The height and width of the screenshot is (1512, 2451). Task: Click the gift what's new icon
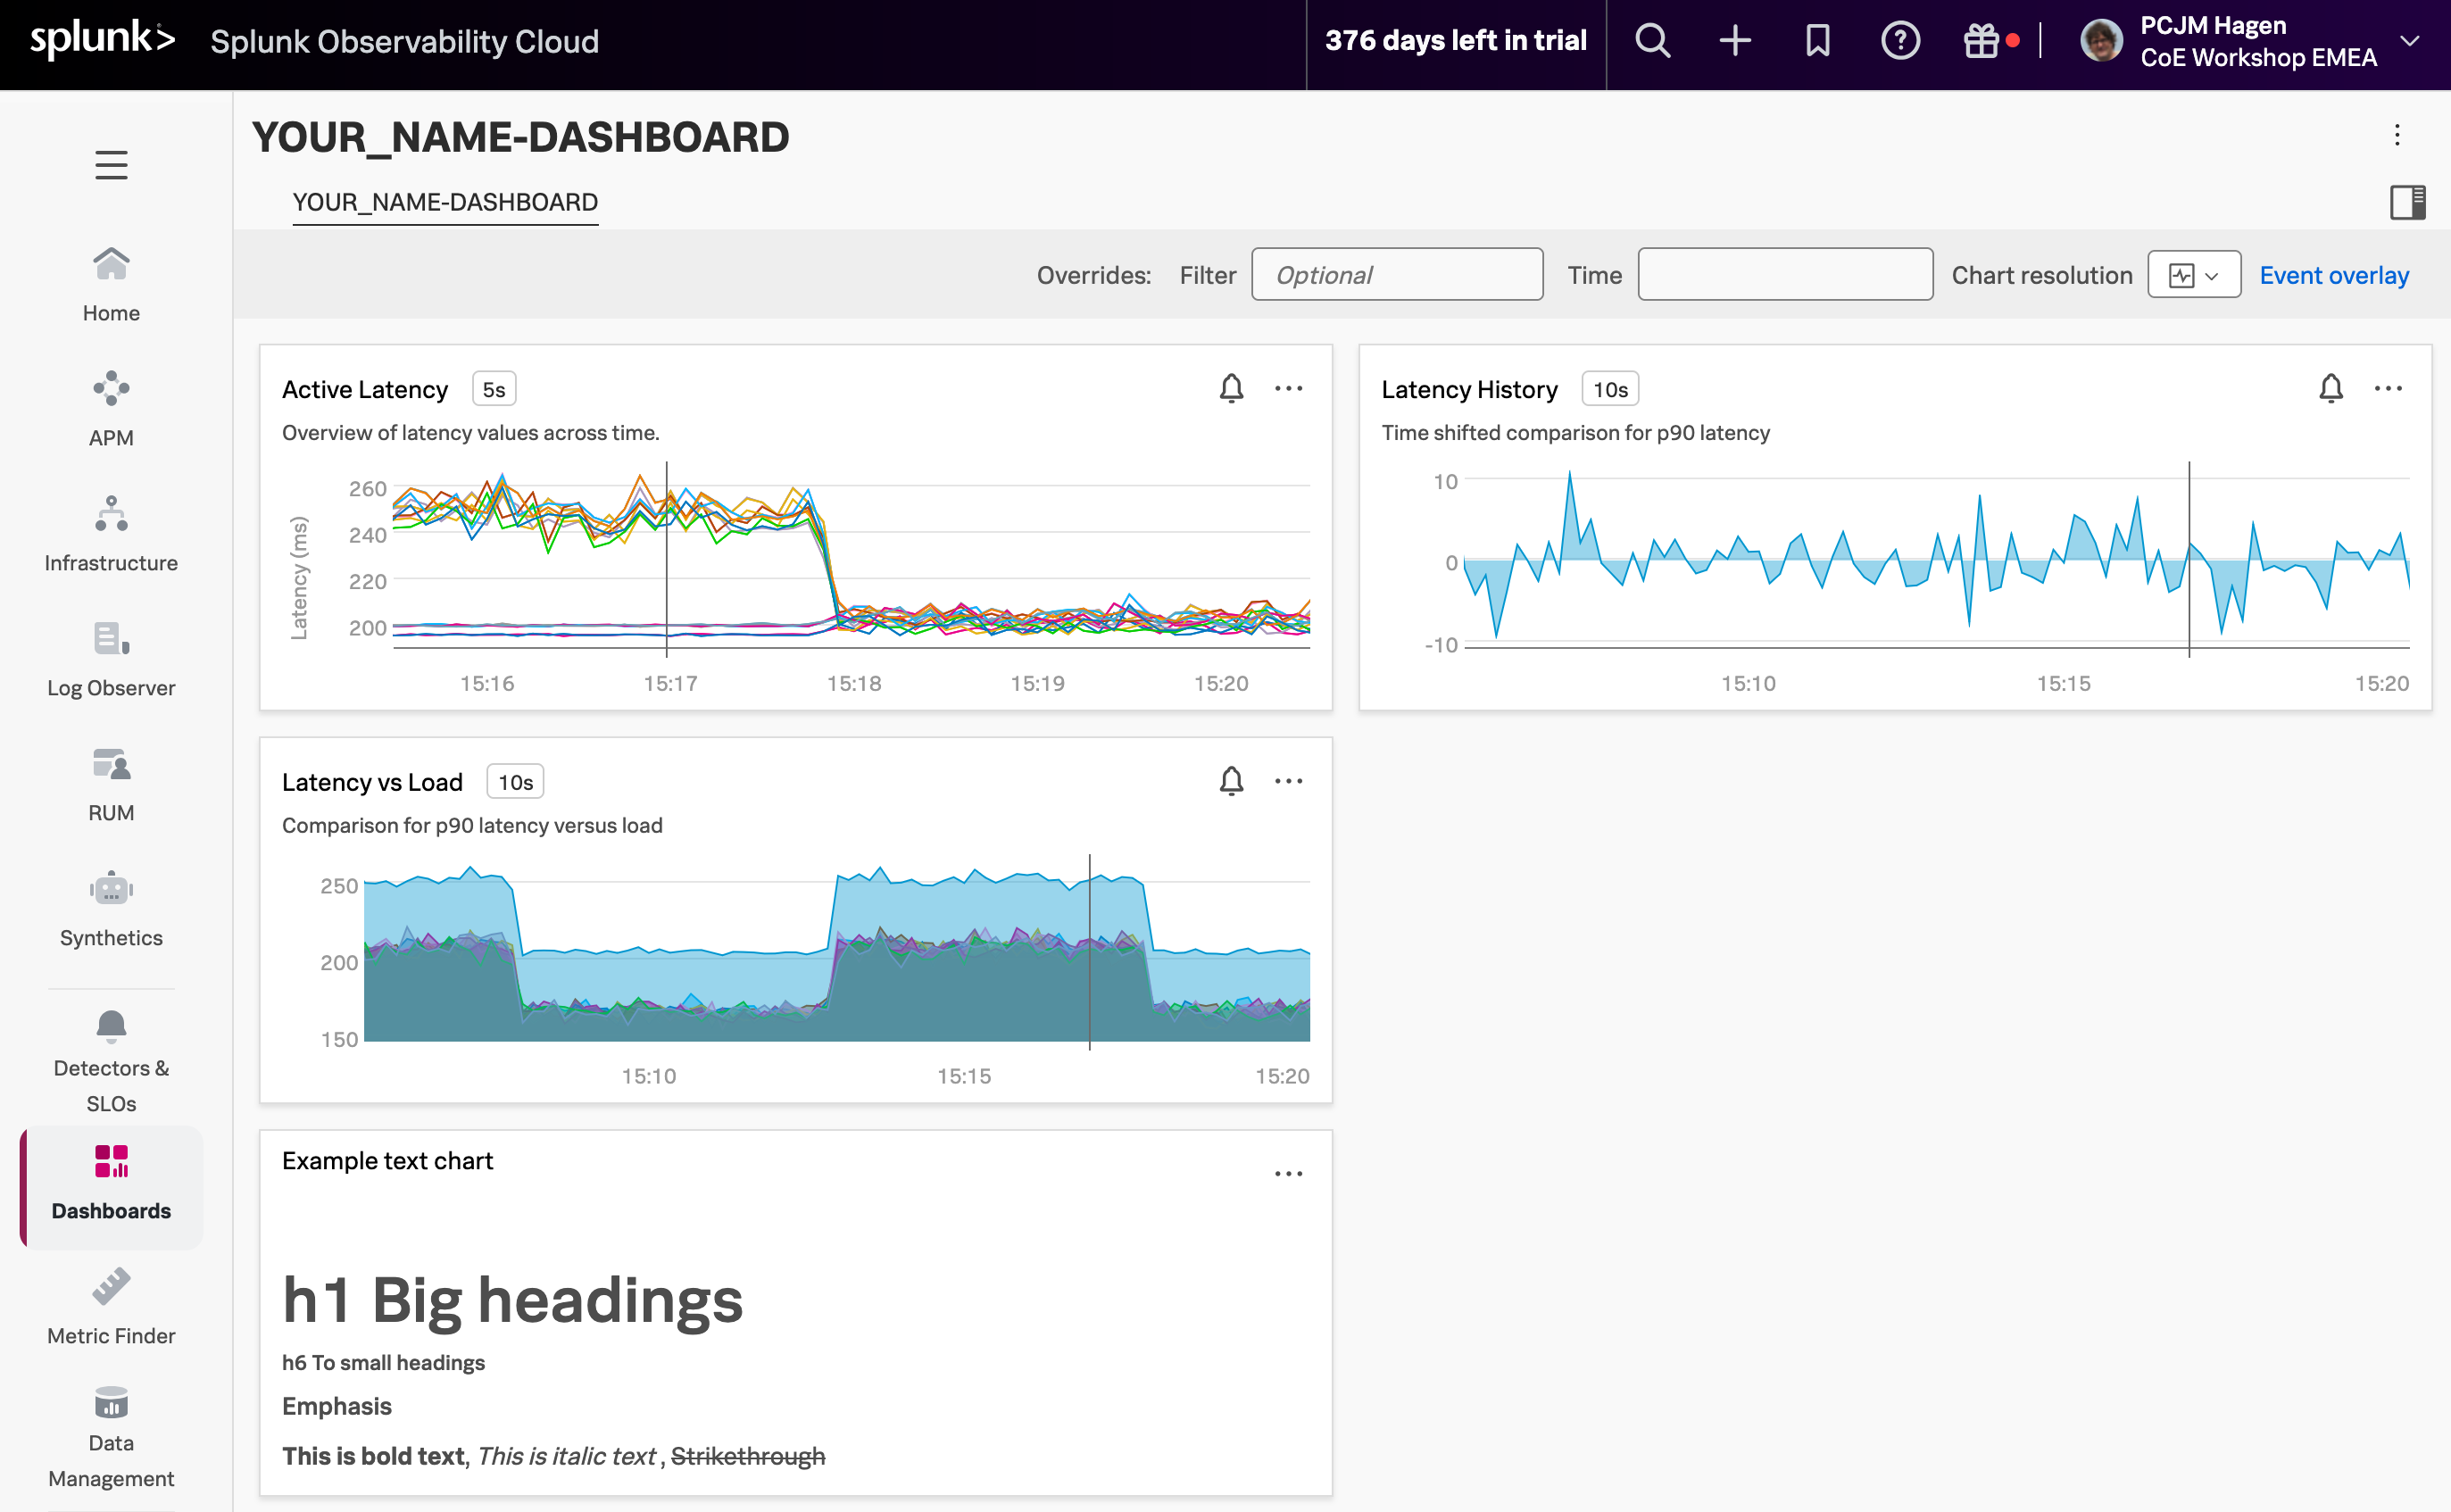pos(1981,41)
